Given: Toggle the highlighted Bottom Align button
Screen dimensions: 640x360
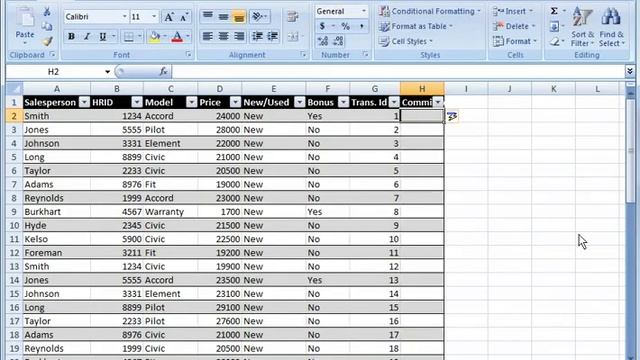Looking at the screenshot, I should click(x=239, y=16).
